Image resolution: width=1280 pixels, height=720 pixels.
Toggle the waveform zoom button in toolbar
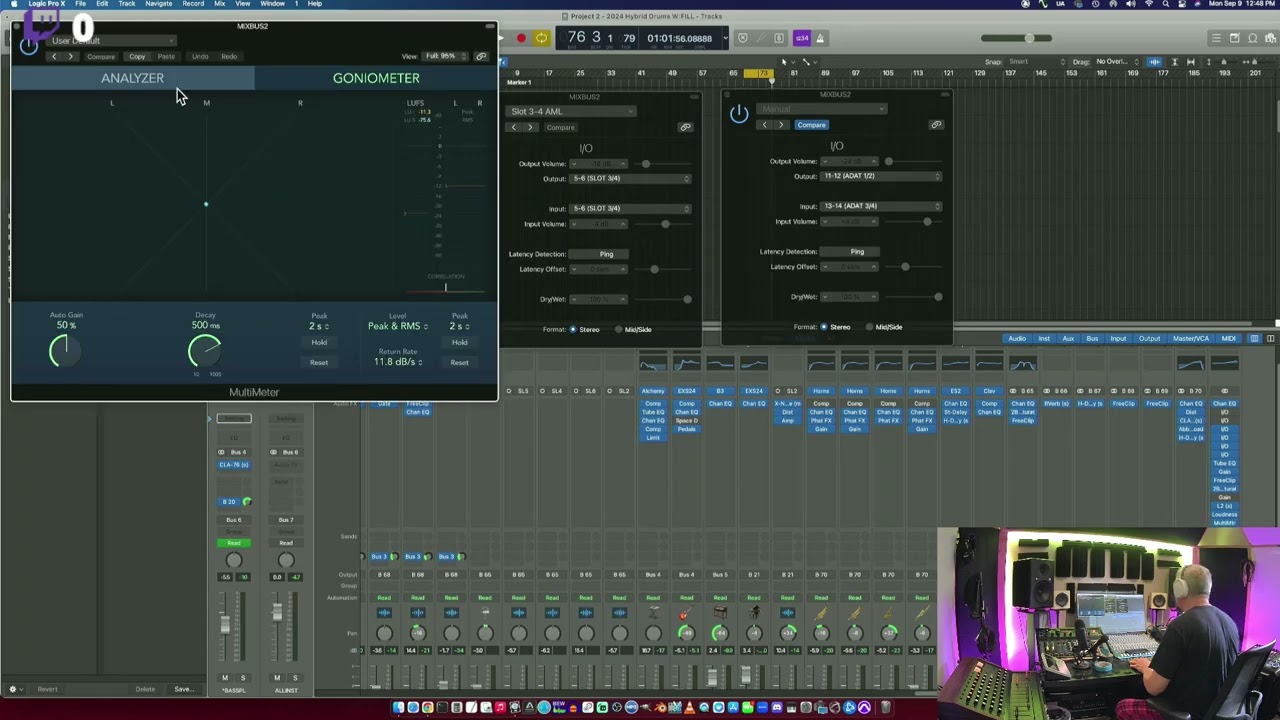1155,62
